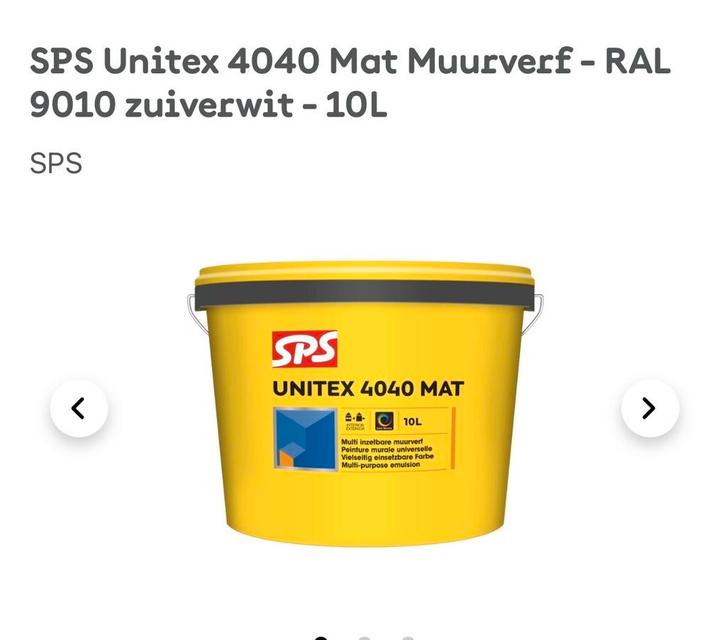Tap the multilingual description text on label

pyautogui.click(x=387, y=453)
